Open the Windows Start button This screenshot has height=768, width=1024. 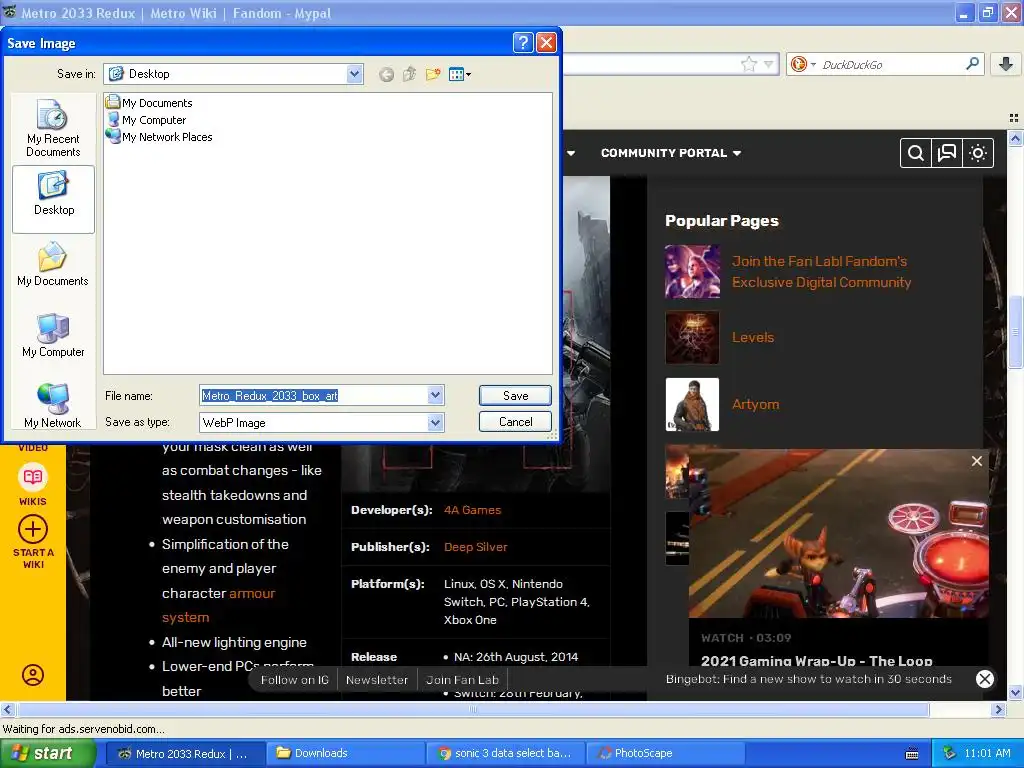pyautogui.click(x=47, y=753)
